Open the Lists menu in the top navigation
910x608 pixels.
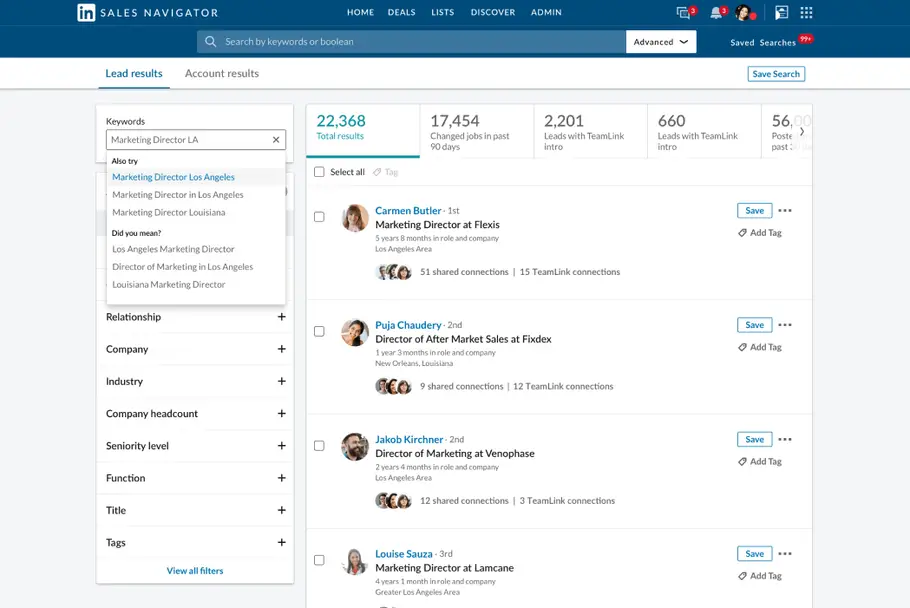pyautogui.click(x=442, y=12)
